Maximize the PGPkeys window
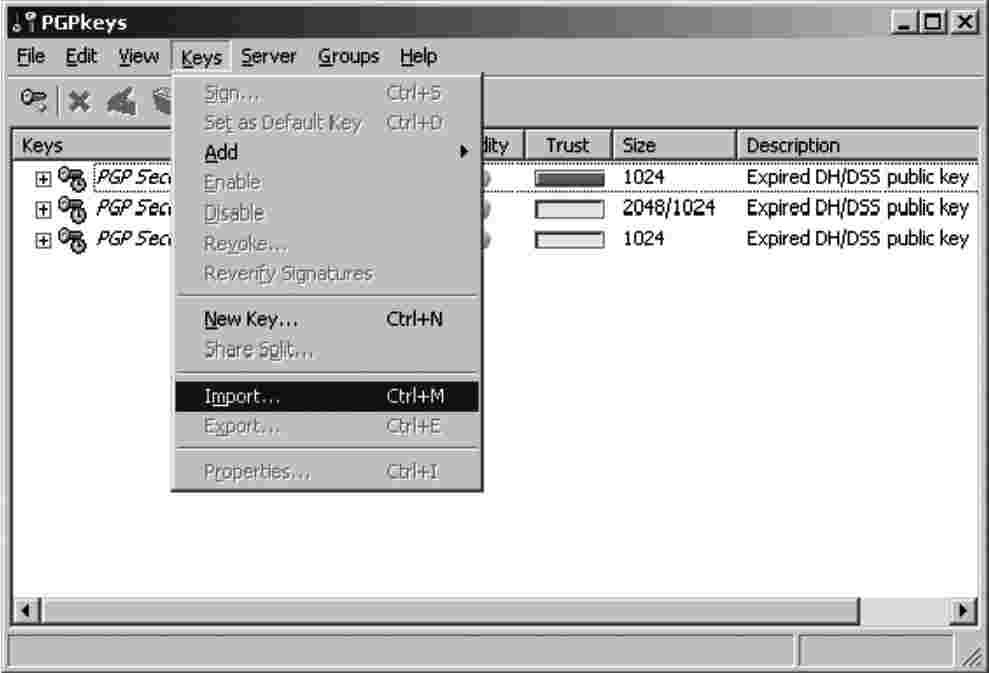 coord(932,23)
